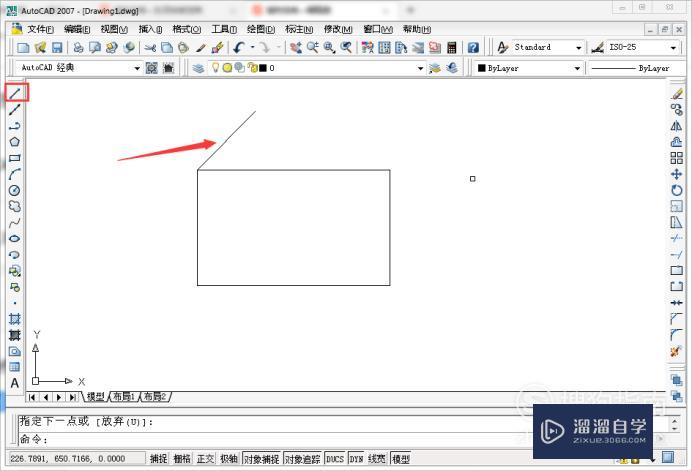The width and height of the screenshot is (692, 471).
Task: Select the Mirror tool
Action: click(676, 126)
